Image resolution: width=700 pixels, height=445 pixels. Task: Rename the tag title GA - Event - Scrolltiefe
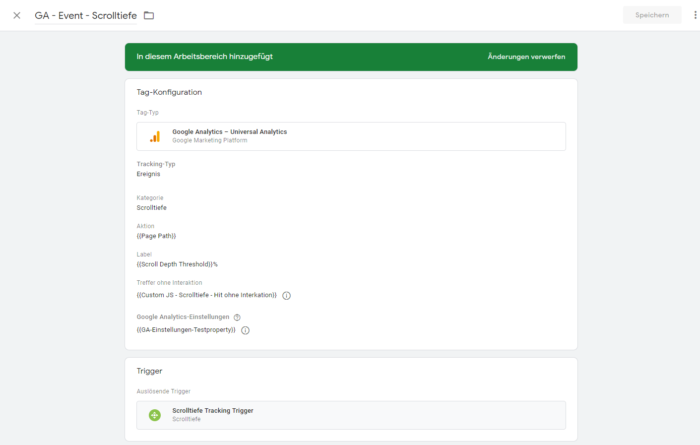pyautogui.click(x=85, y=15)
